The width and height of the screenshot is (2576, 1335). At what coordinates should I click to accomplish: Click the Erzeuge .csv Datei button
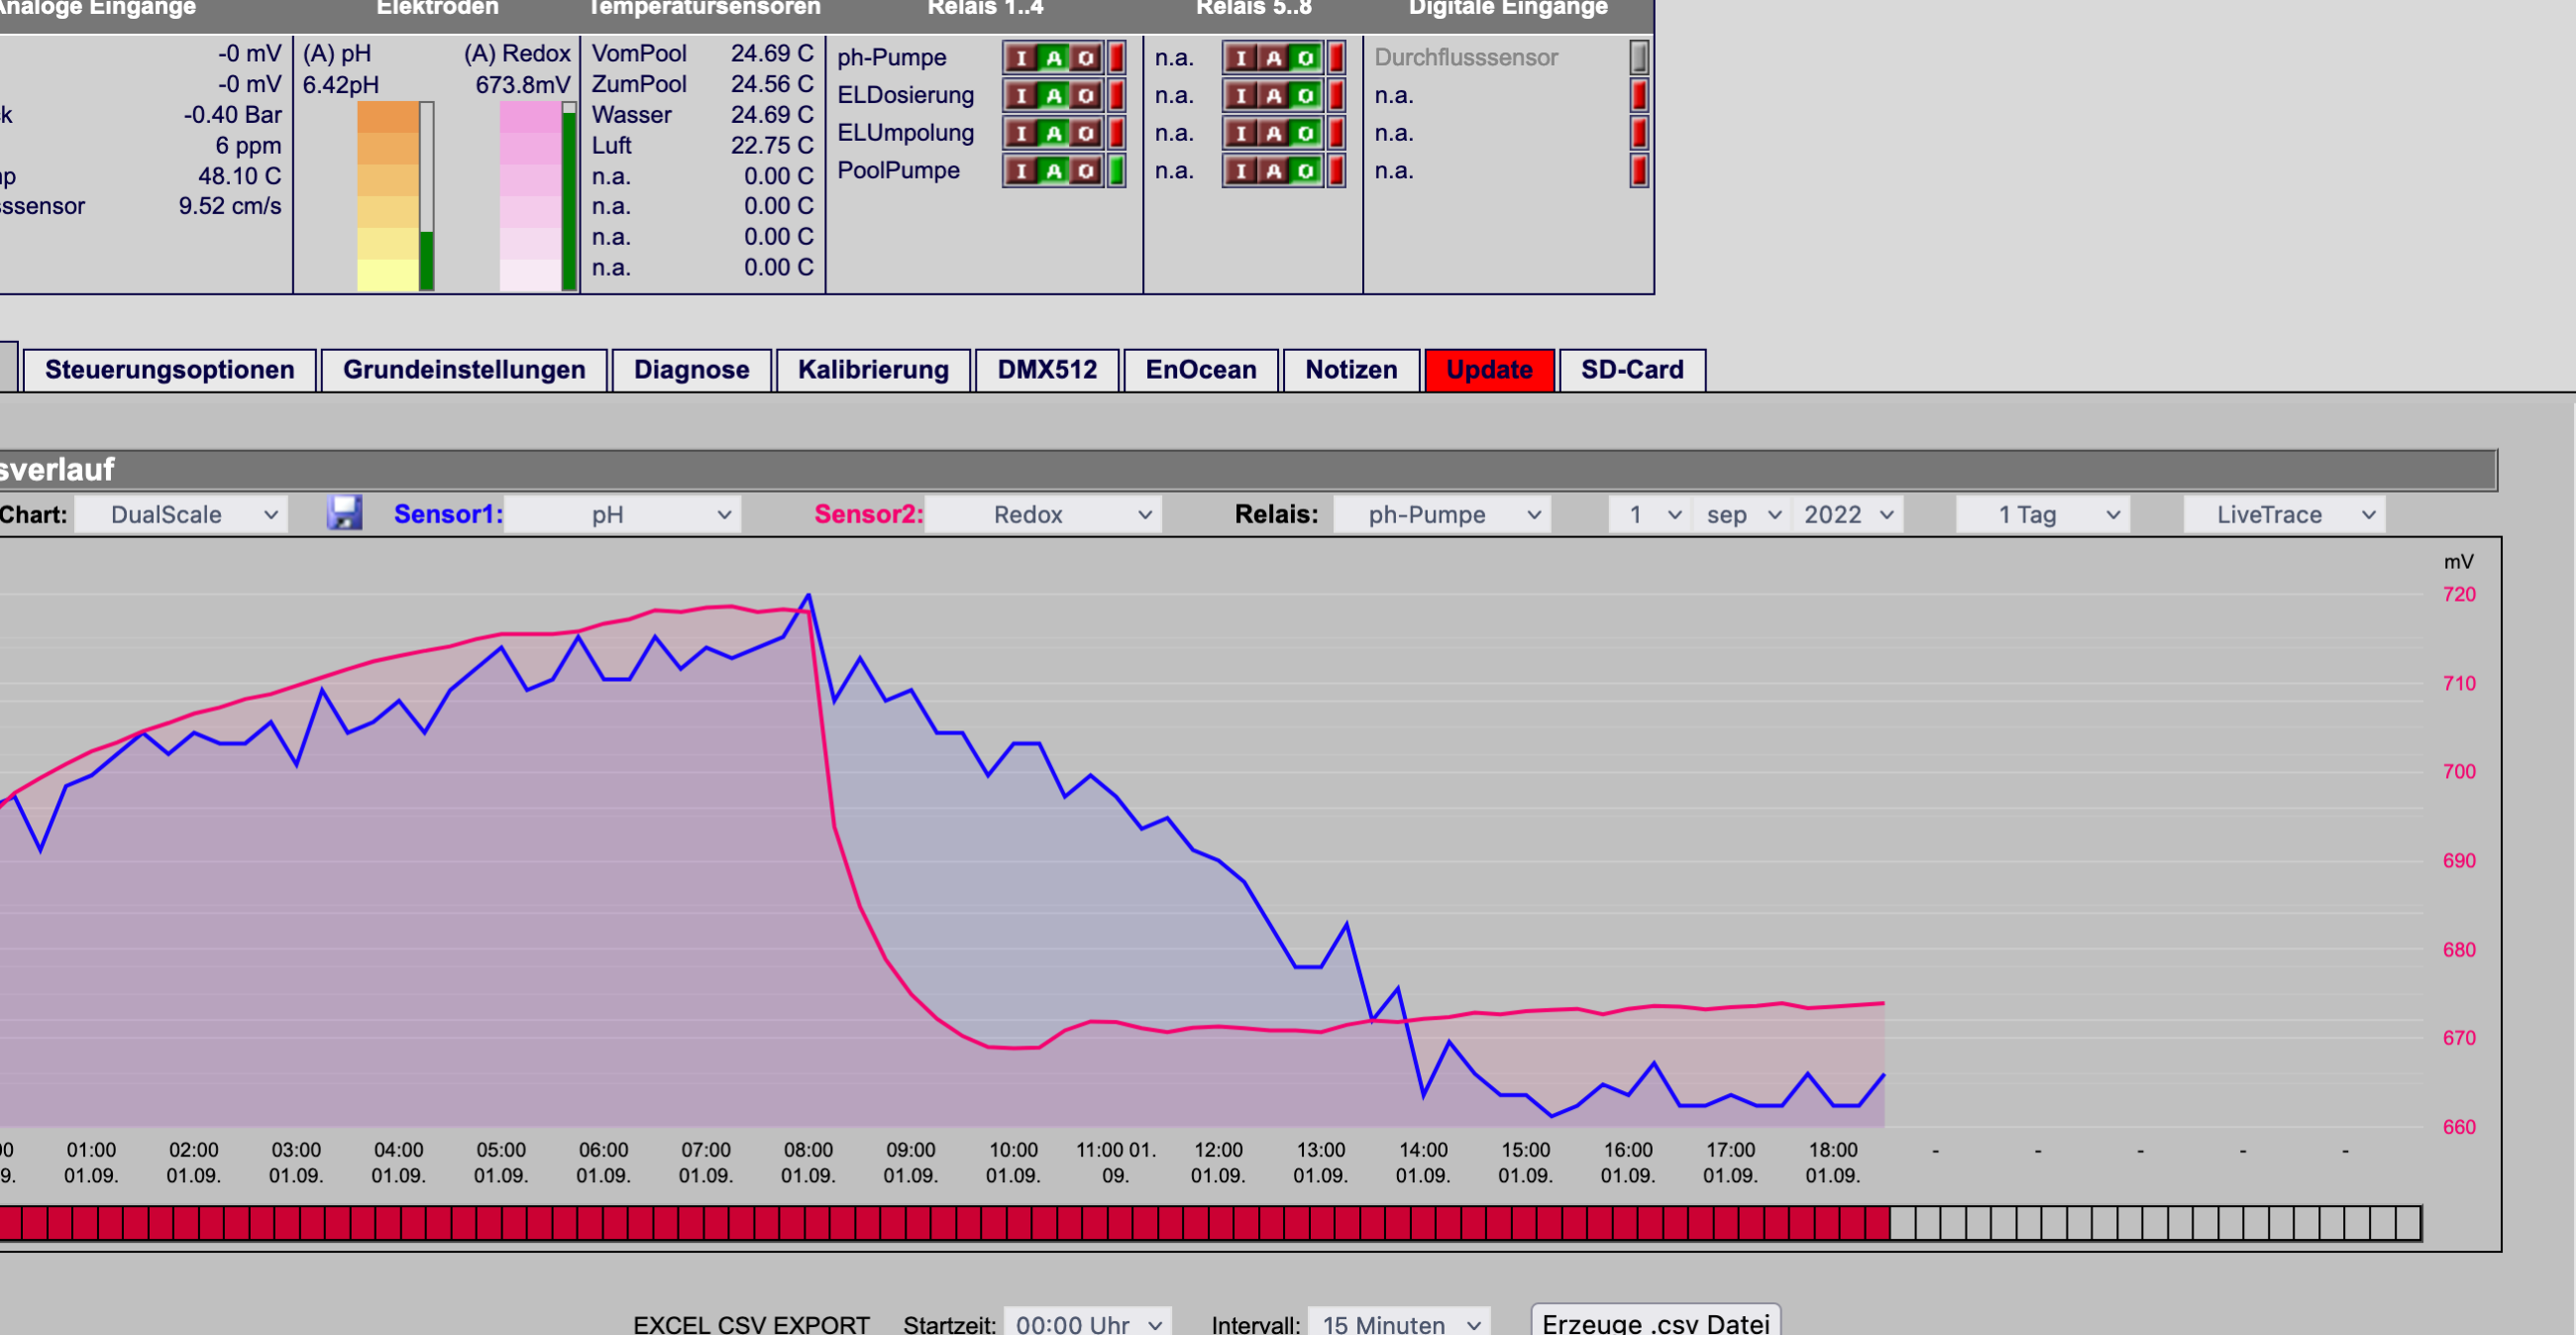(1656, 1321)
